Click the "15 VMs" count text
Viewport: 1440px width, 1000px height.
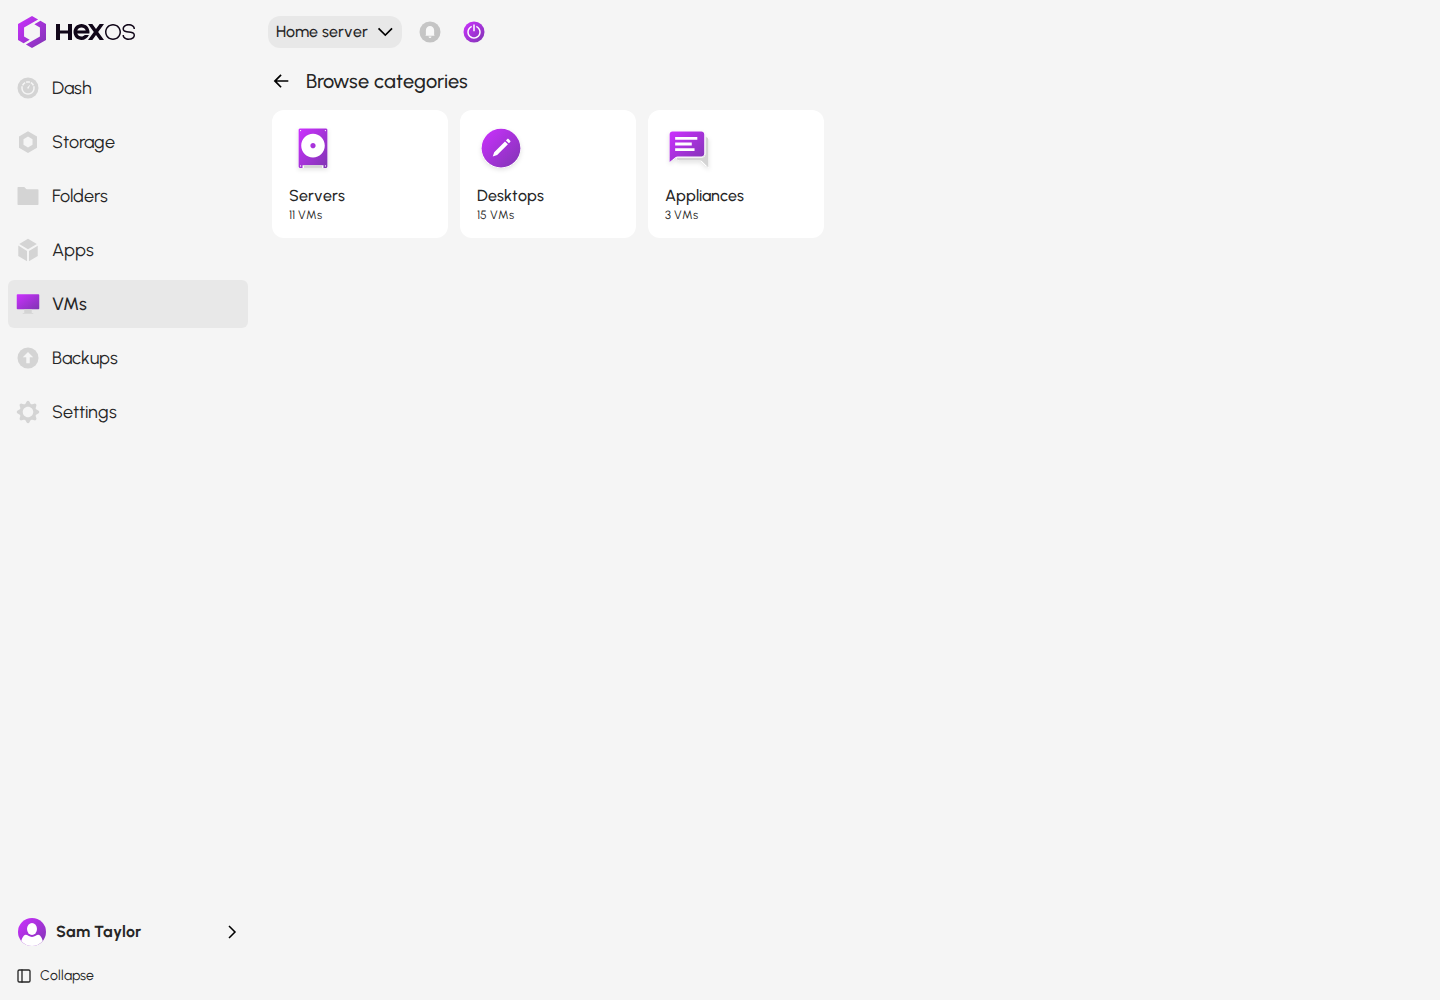coord(496,215)
